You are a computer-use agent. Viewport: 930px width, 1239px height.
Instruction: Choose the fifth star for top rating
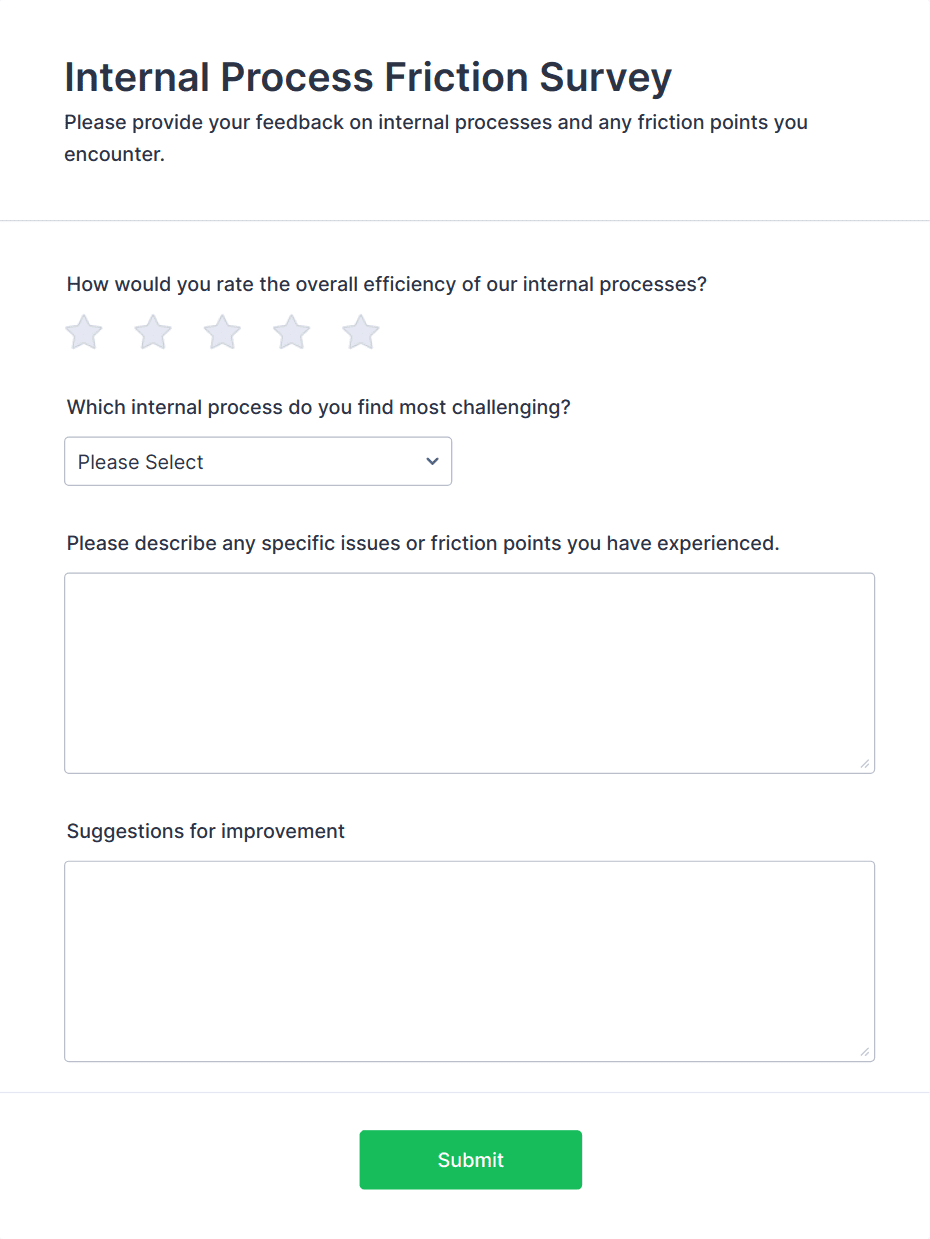tap(361, 332)
